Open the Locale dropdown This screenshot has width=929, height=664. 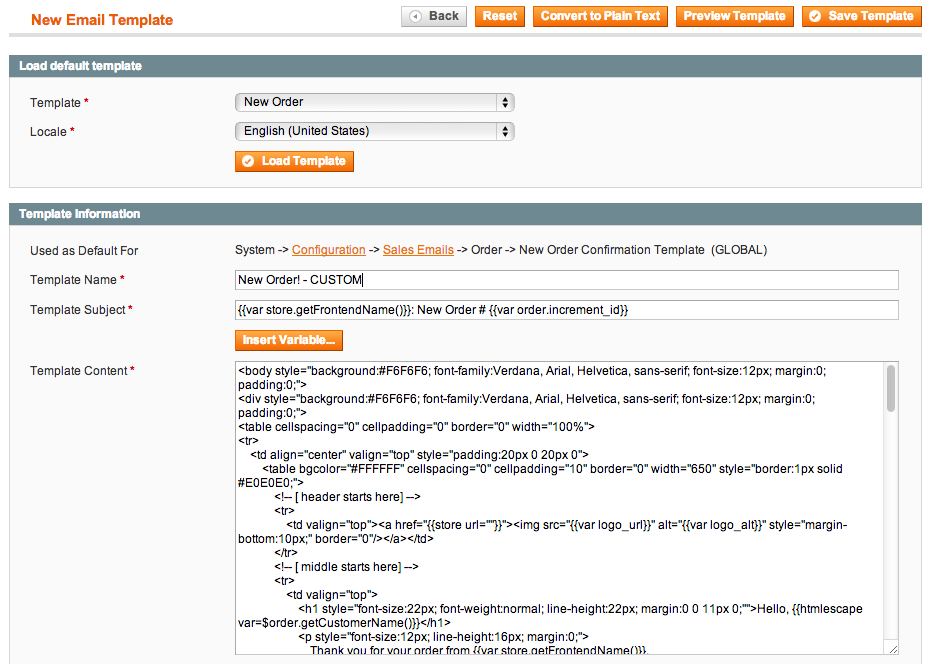pyautogui.click(x=373, y=131)
